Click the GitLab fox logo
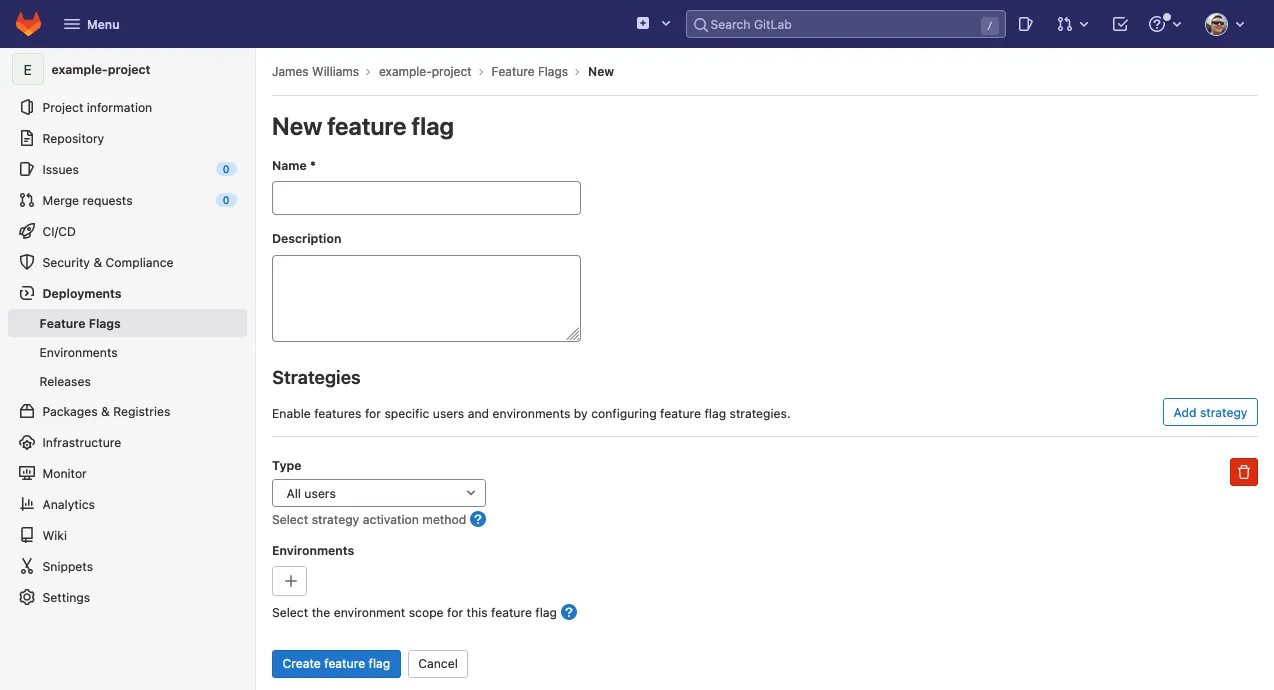1274x690 pixels. [29, 24]
